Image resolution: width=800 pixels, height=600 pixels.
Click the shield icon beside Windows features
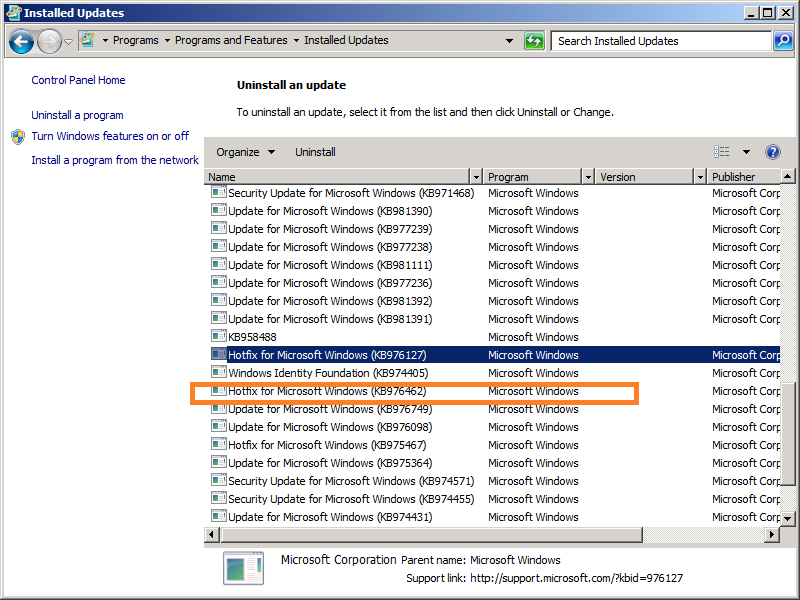[x=18, y=137]
